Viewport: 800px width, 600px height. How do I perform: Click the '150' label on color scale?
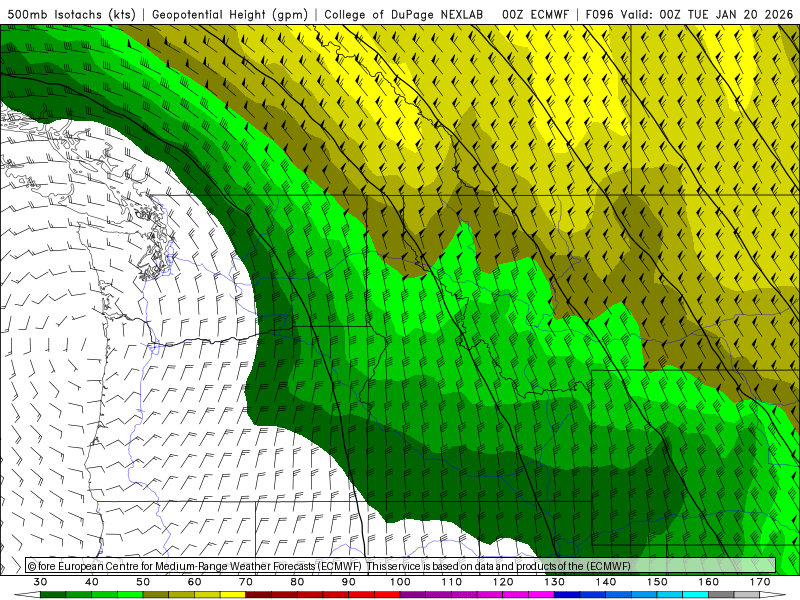[657, 582]
